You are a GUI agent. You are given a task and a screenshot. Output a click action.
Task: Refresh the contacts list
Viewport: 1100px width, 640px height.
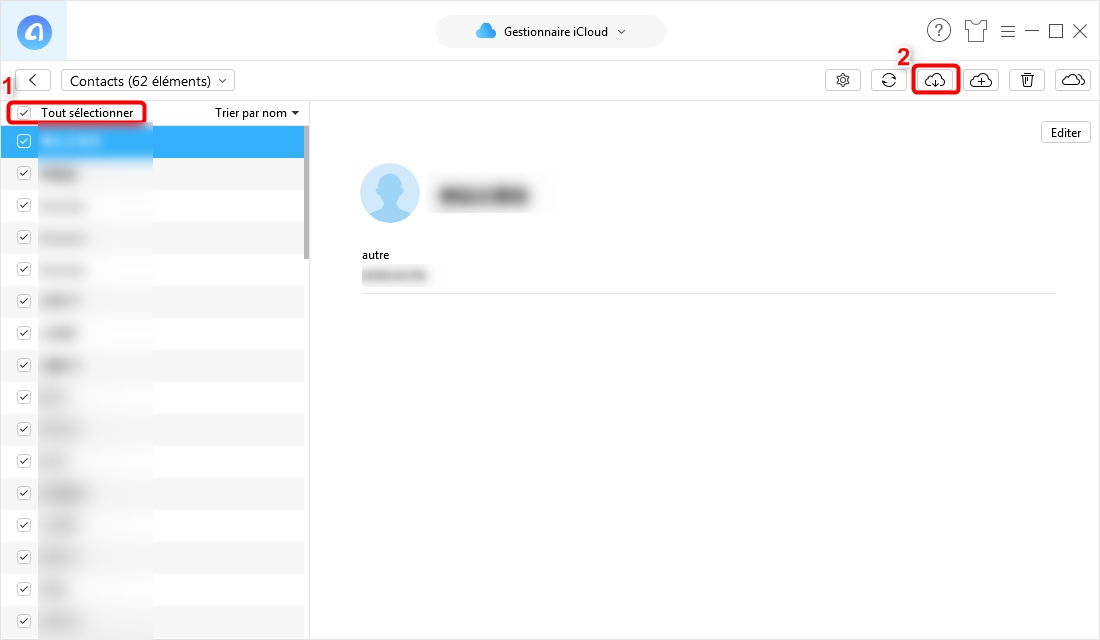(x=888, y=80)
